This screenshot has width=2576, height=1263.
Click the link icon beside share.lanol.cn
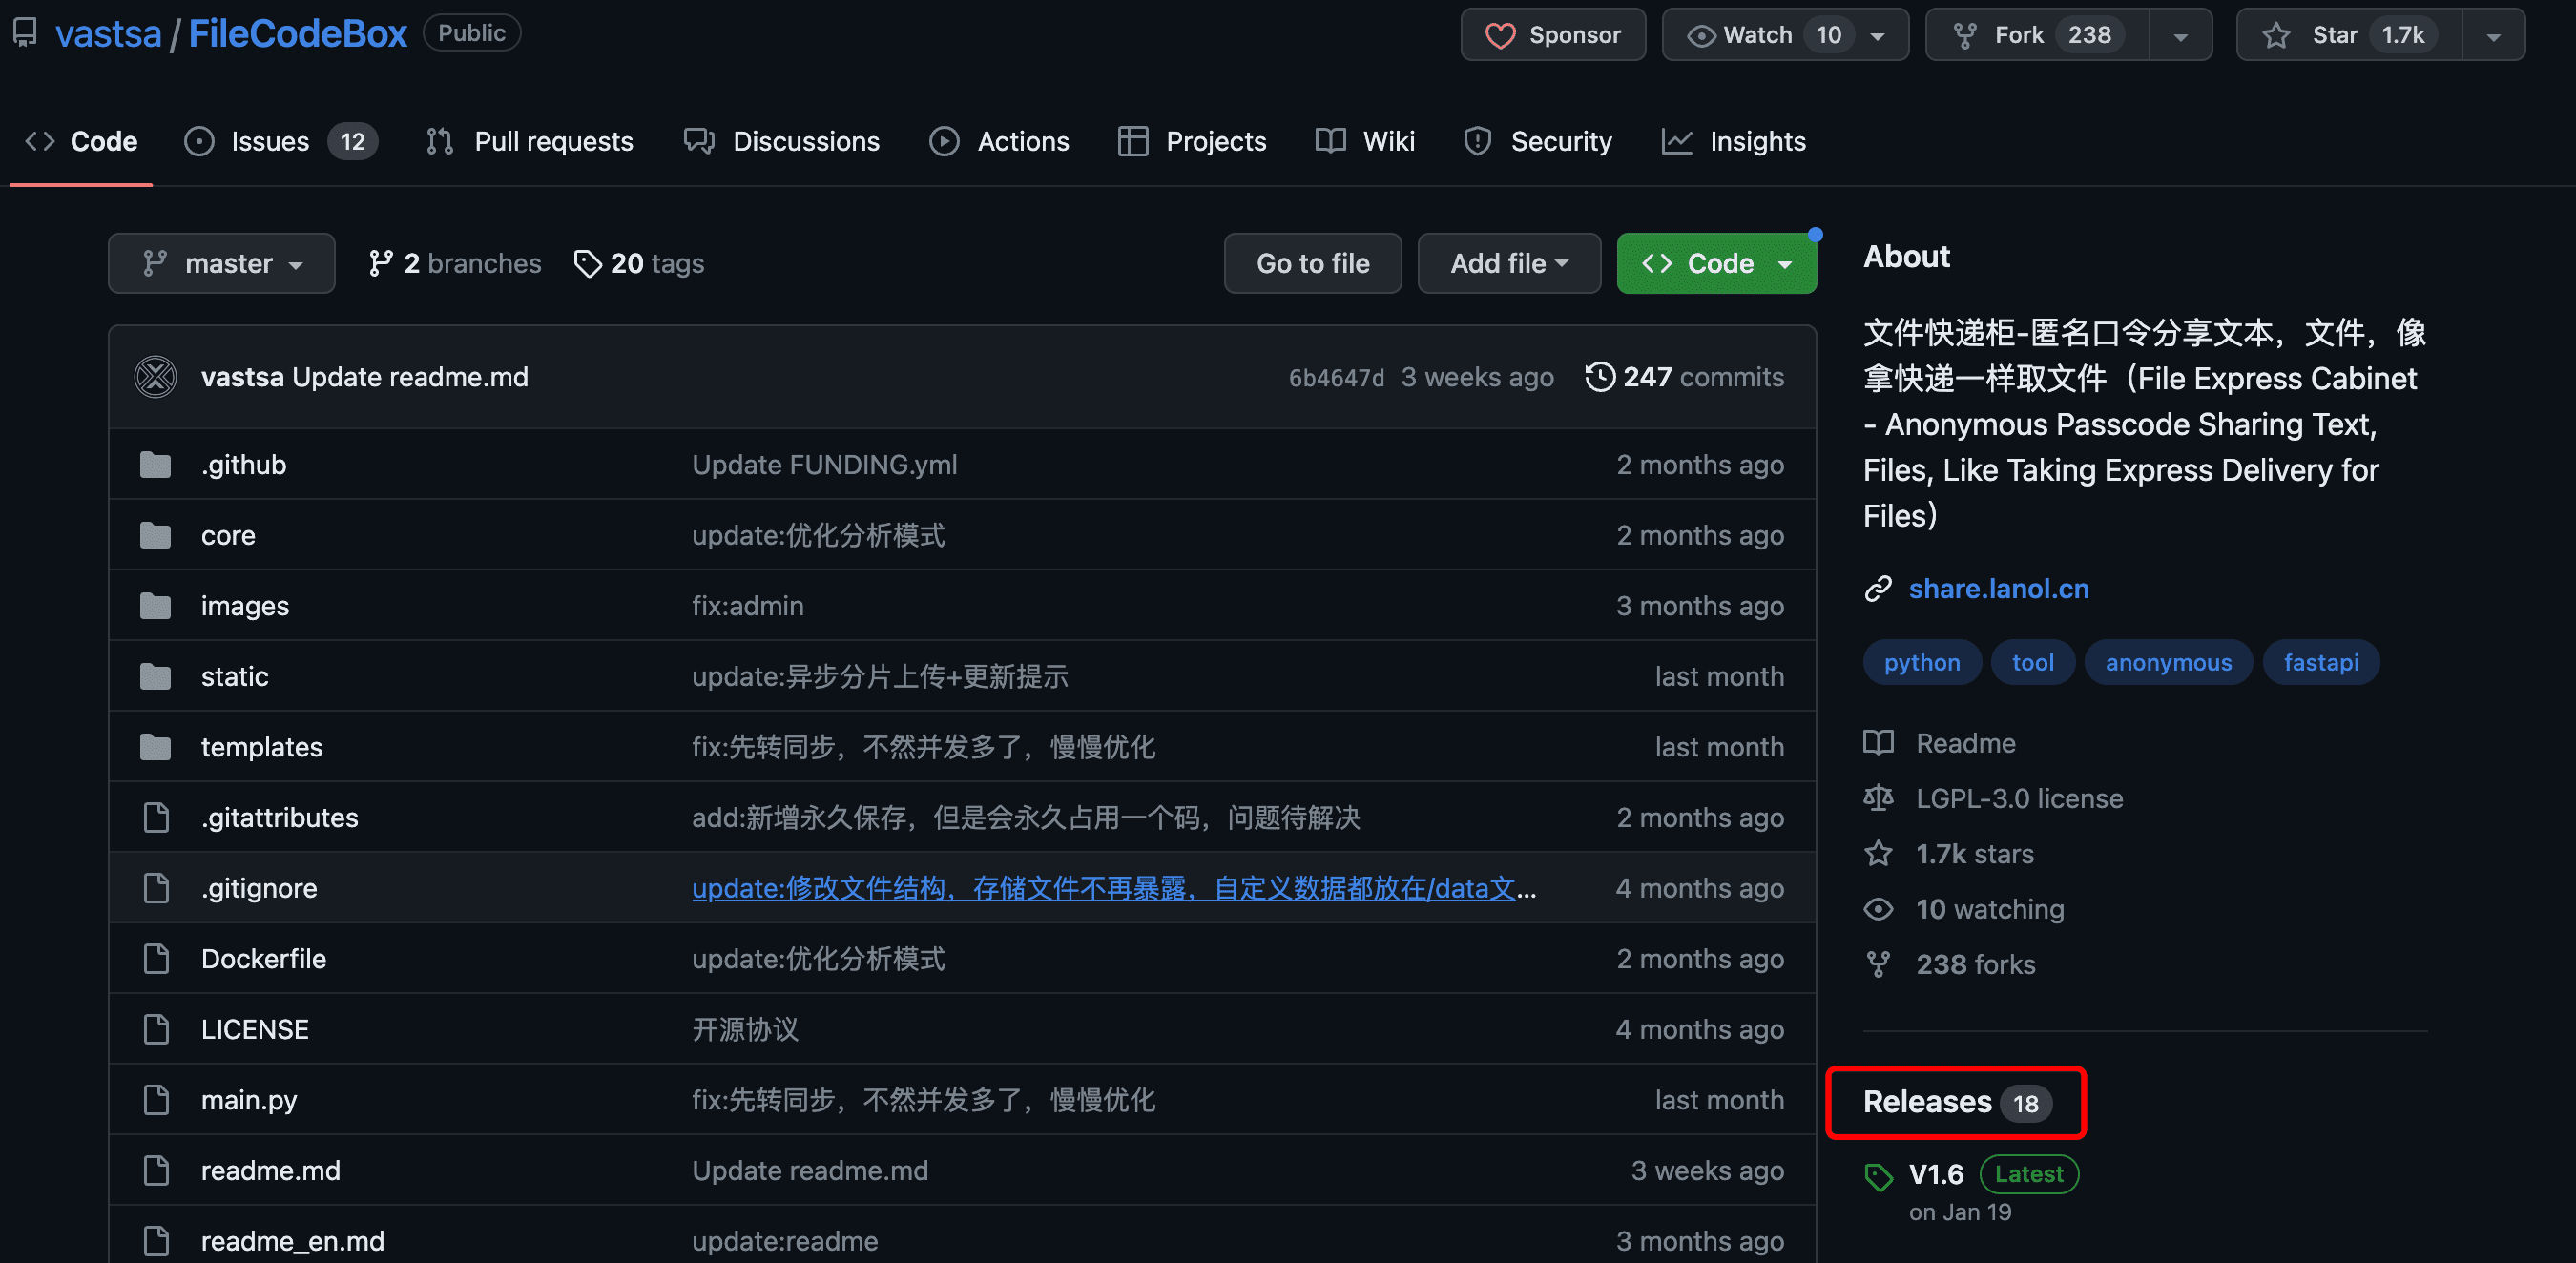[x=1879, y=589]
